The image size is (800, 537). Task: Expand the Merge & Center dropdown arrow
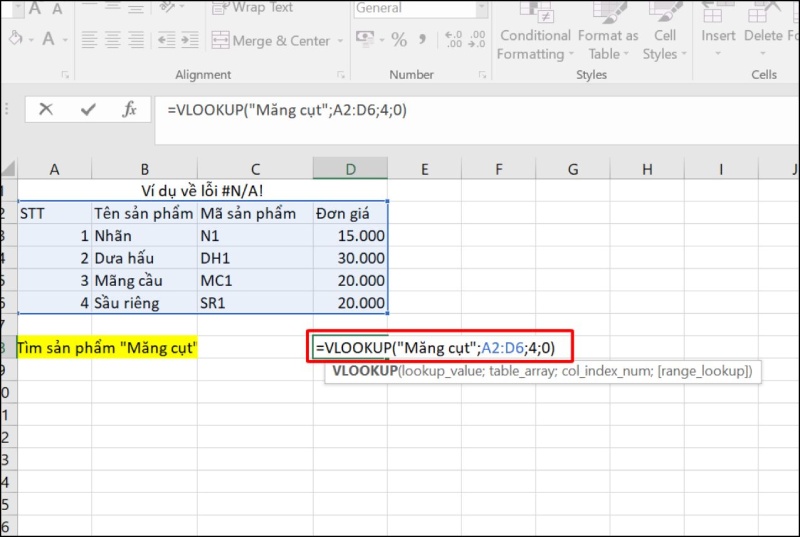pyautogui.click(x=340, y=40)
